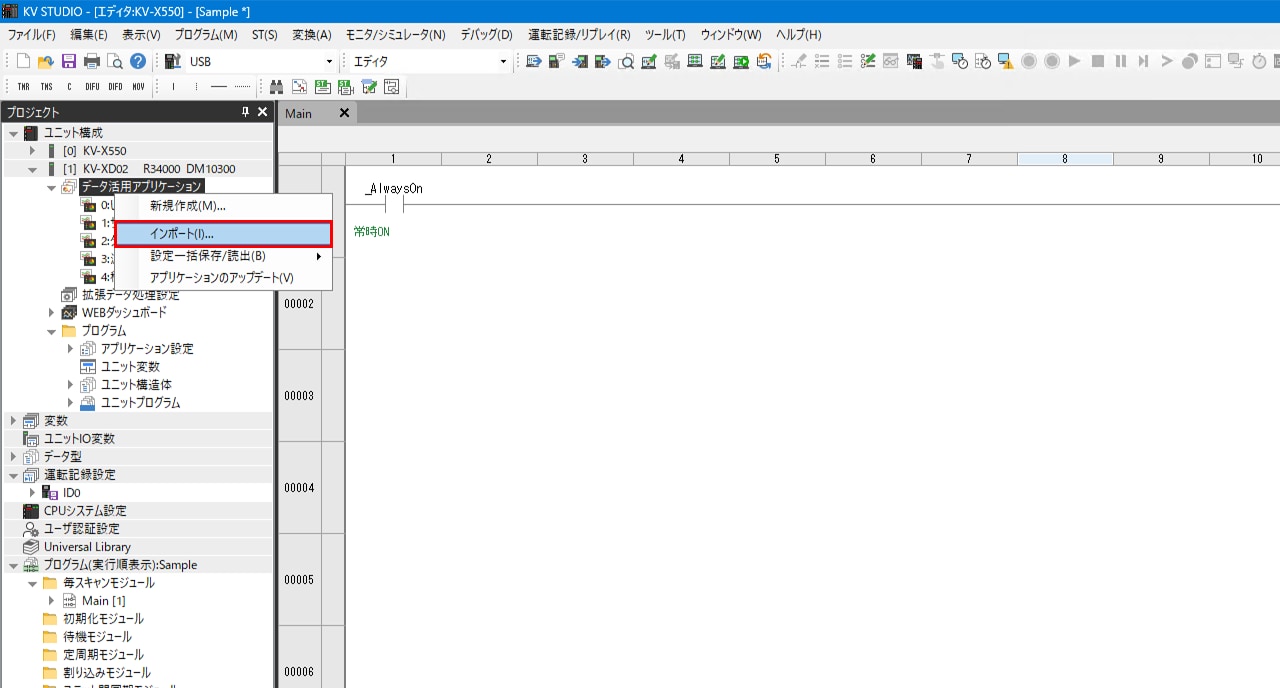Screen dimensions: 1280x688
Task: Insert a TMR timer instruction
Action: coord(23,87)
